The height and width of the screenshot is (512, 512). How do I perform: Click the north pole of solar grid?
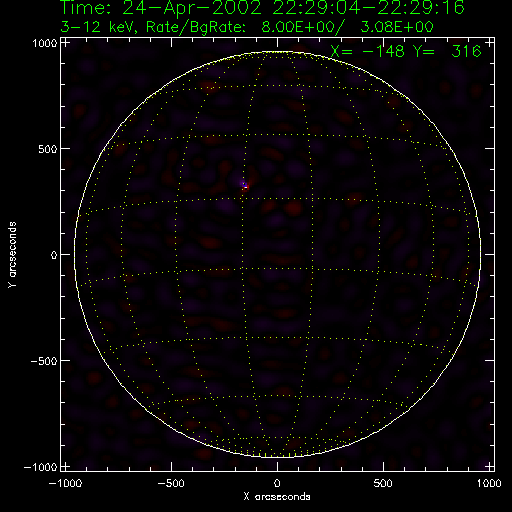pyautogui.click(x=277, y=52)
